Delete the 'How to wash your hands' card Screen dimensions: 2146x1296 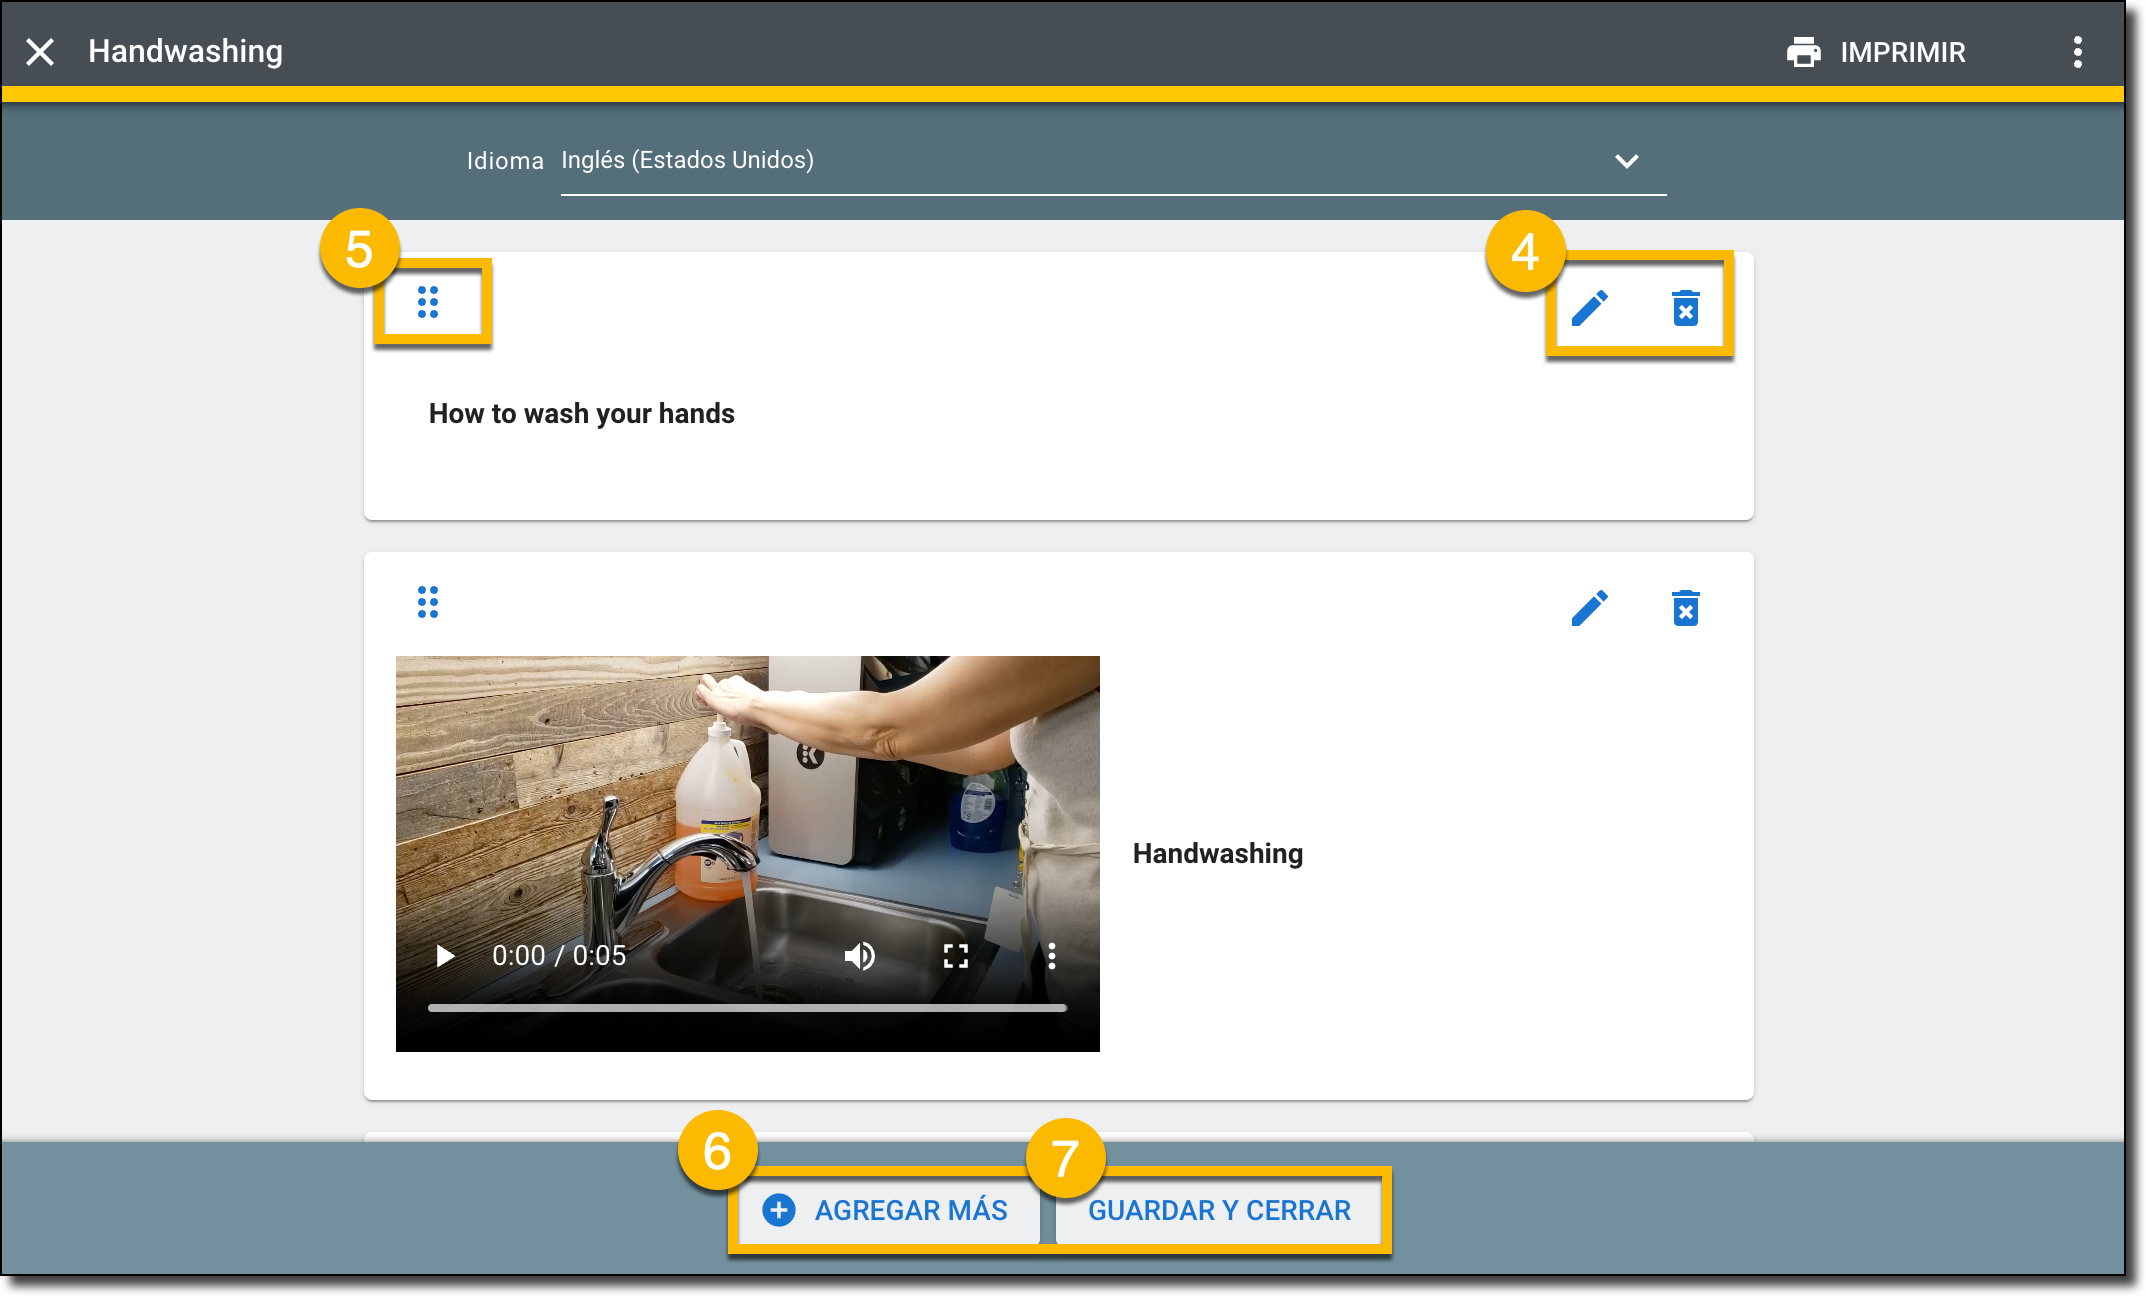[1686, 308]
